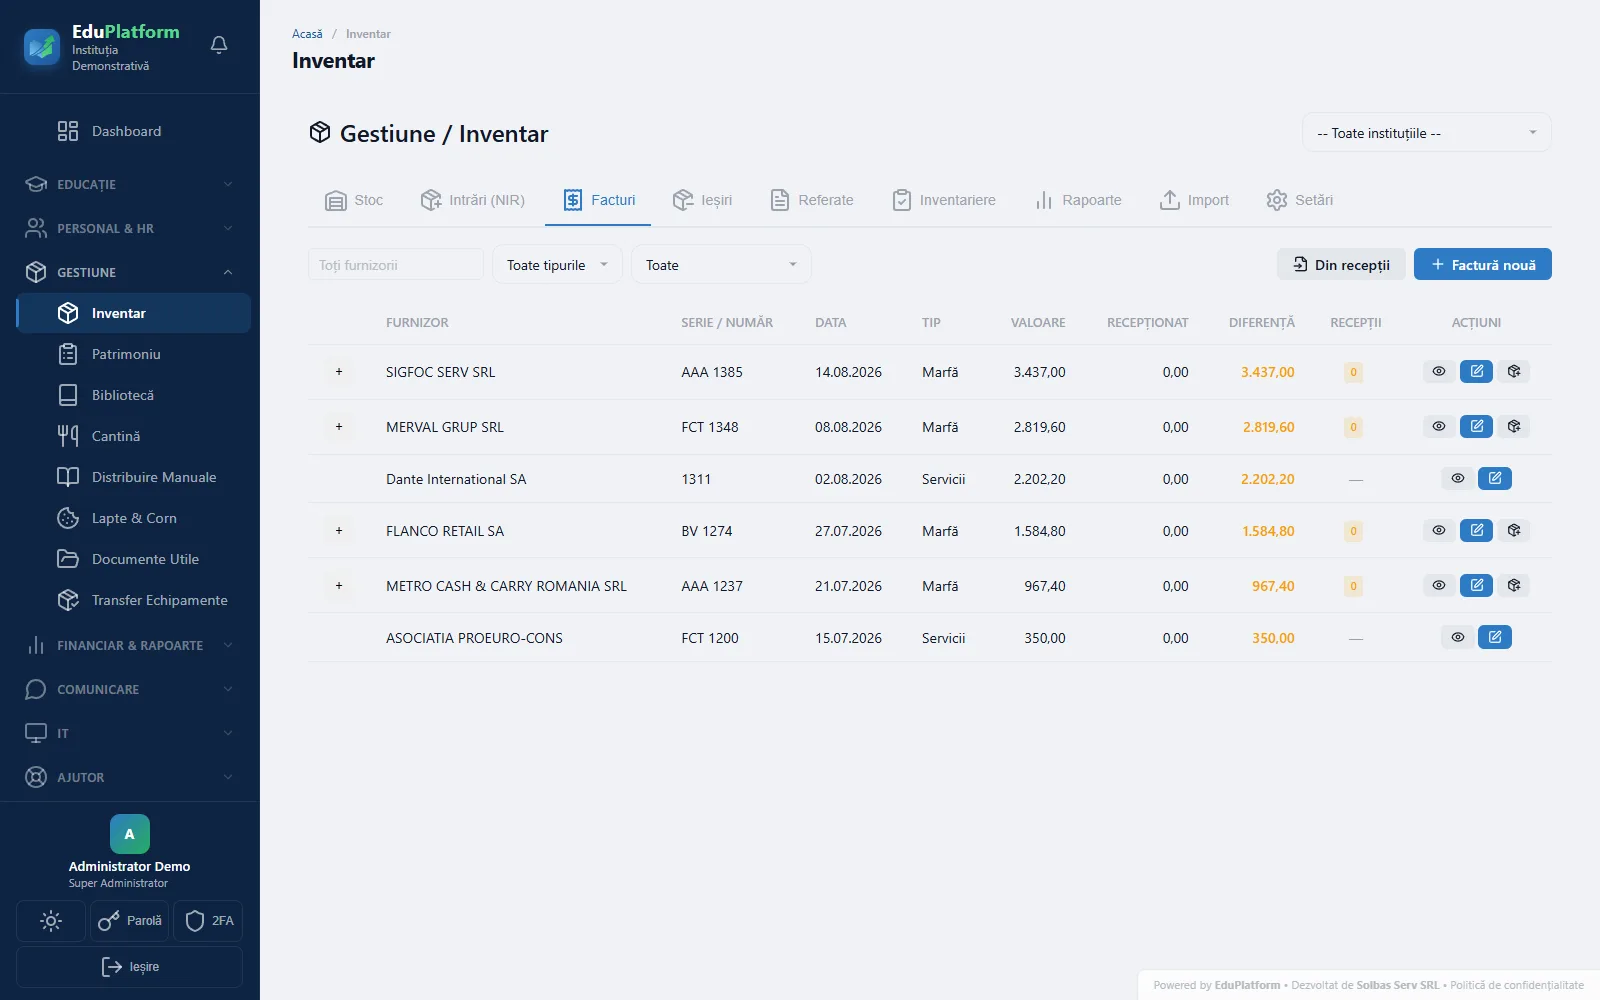Screen dimensions: 1600x1000
Task: Edit the SIGFOC SERV SRL invoice
Action: (x=1476, y=372)
